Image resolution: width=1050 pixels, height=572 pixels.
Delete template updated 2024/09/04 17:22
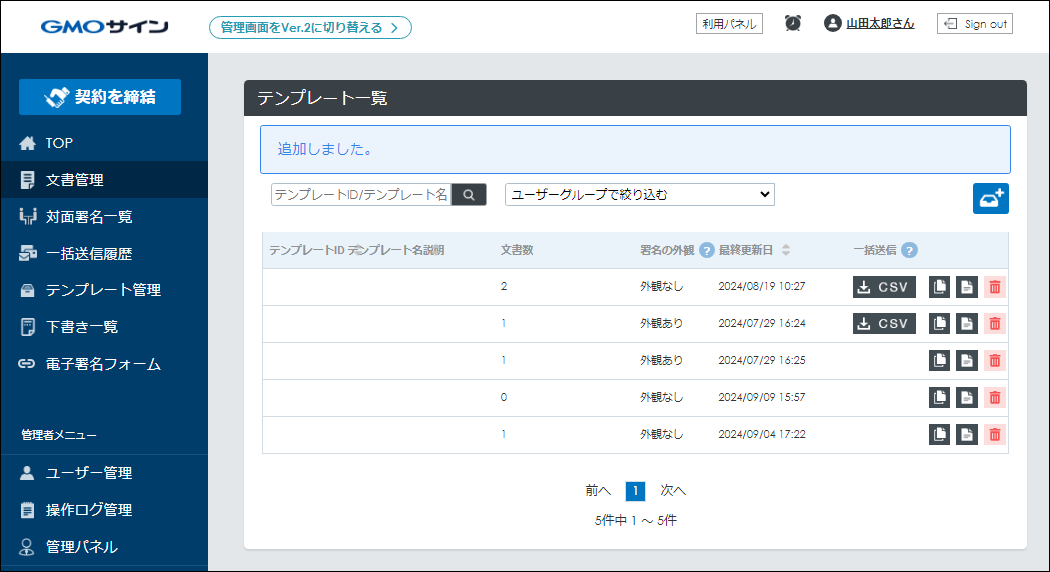994,434
